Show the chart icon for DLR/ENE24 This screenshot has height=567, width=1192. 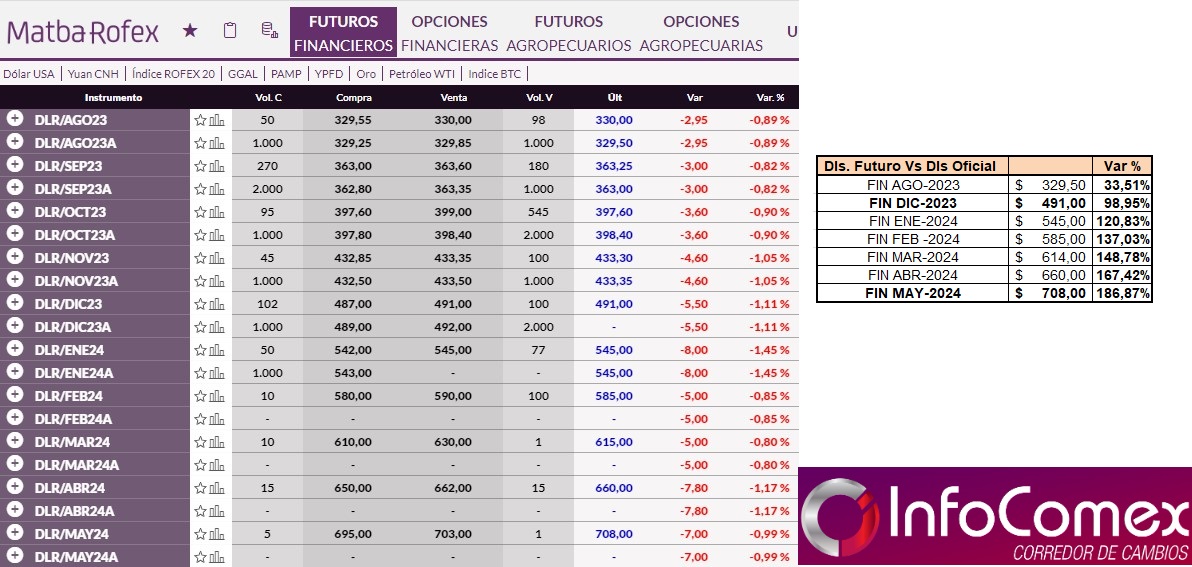(x=217, y=350)
